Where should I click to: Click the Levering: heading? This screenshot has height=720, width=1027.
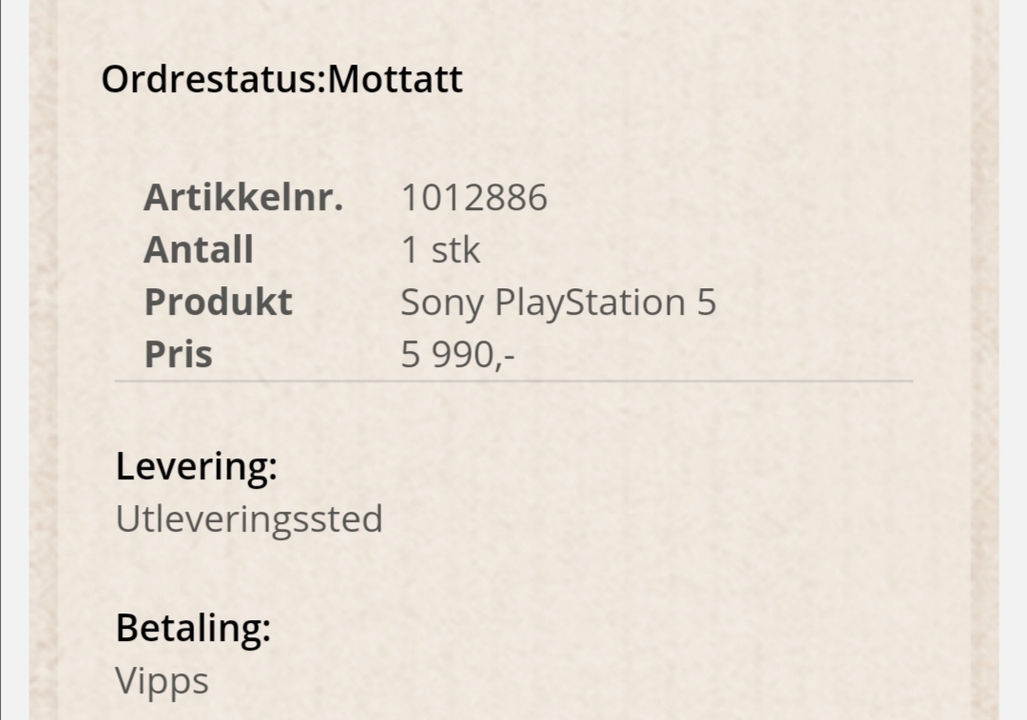point(196,466)
